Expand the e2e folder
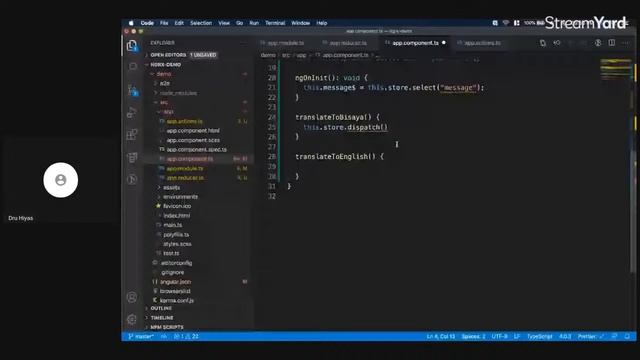Screen dimensions: 640x360 point(164,83)
